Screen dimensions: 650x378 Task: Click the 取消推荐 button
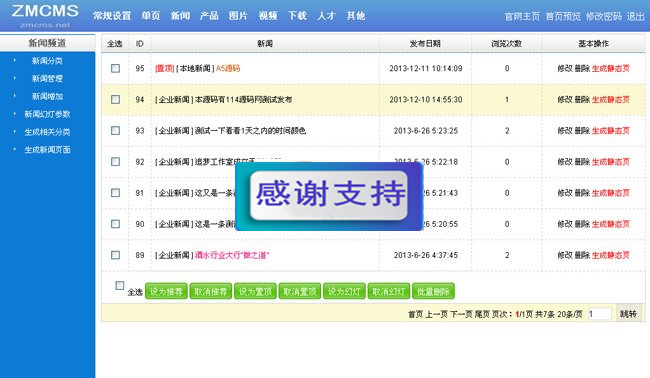211,291
